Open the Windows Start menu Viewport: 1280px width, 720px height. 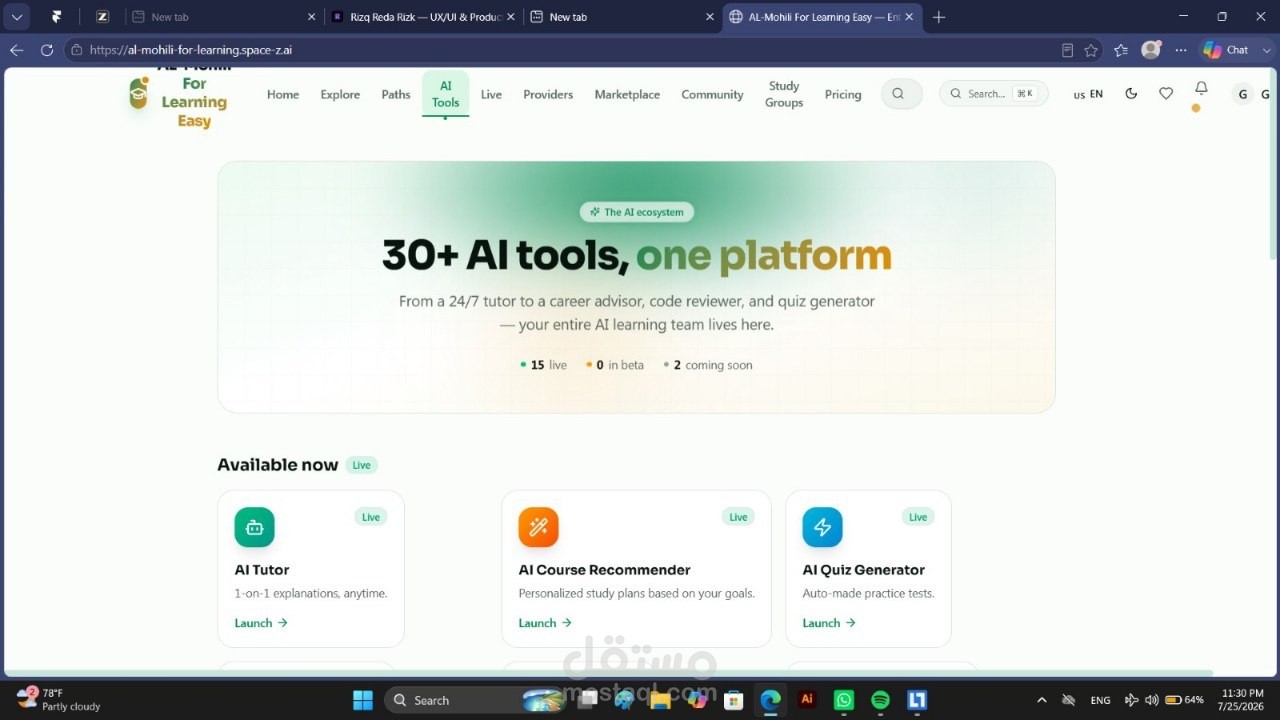[363, 700]
